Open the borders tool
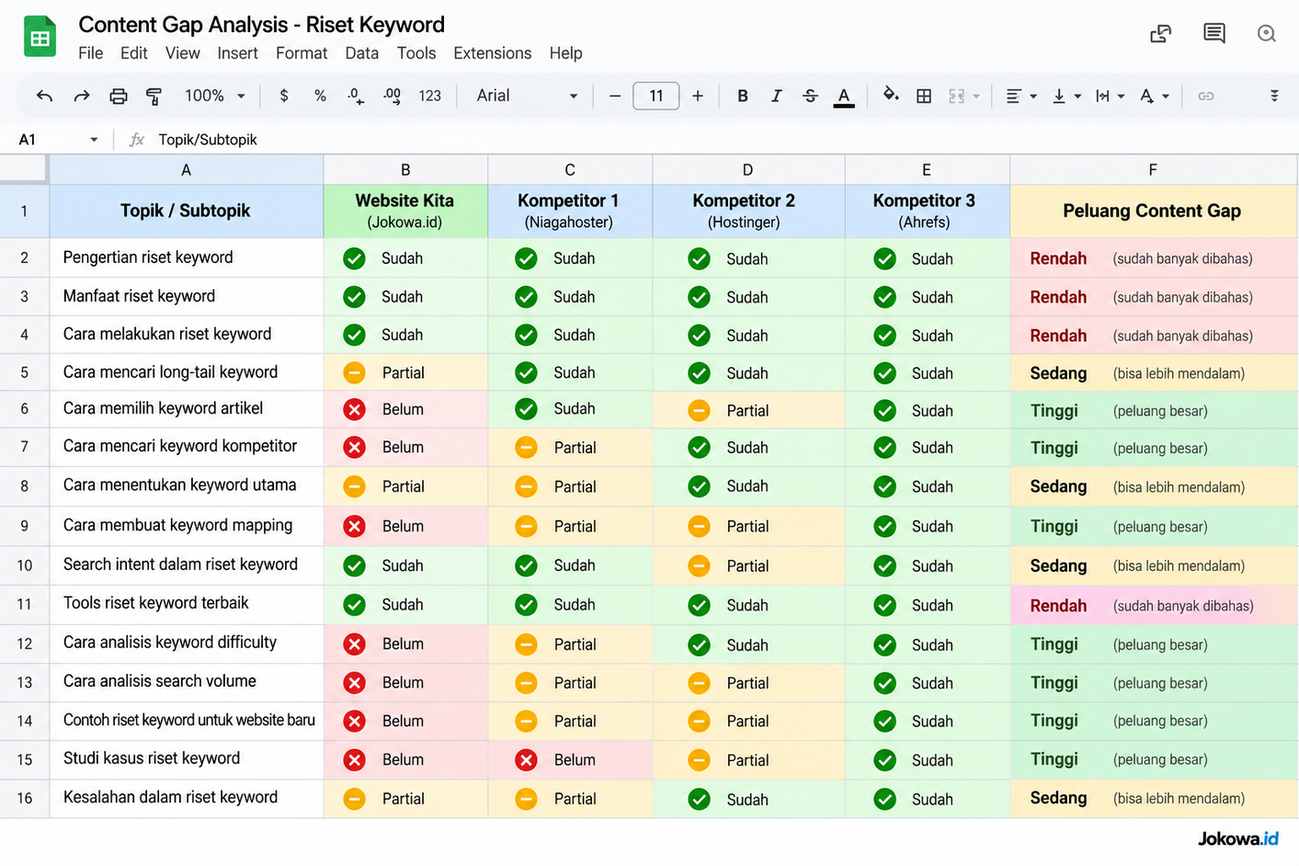1299x866 pixels. pos(924,96)
